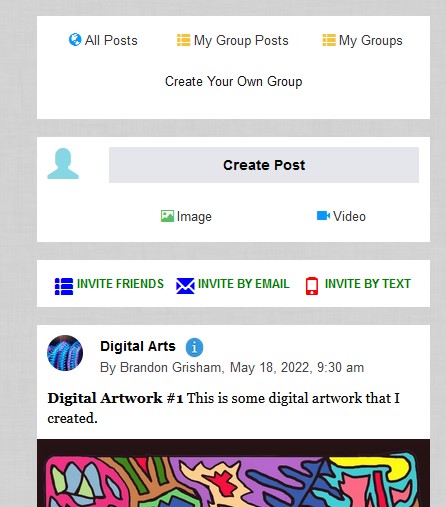Choose INVITE BY EMAIL link
446x507 pixels.
point(244,284)
